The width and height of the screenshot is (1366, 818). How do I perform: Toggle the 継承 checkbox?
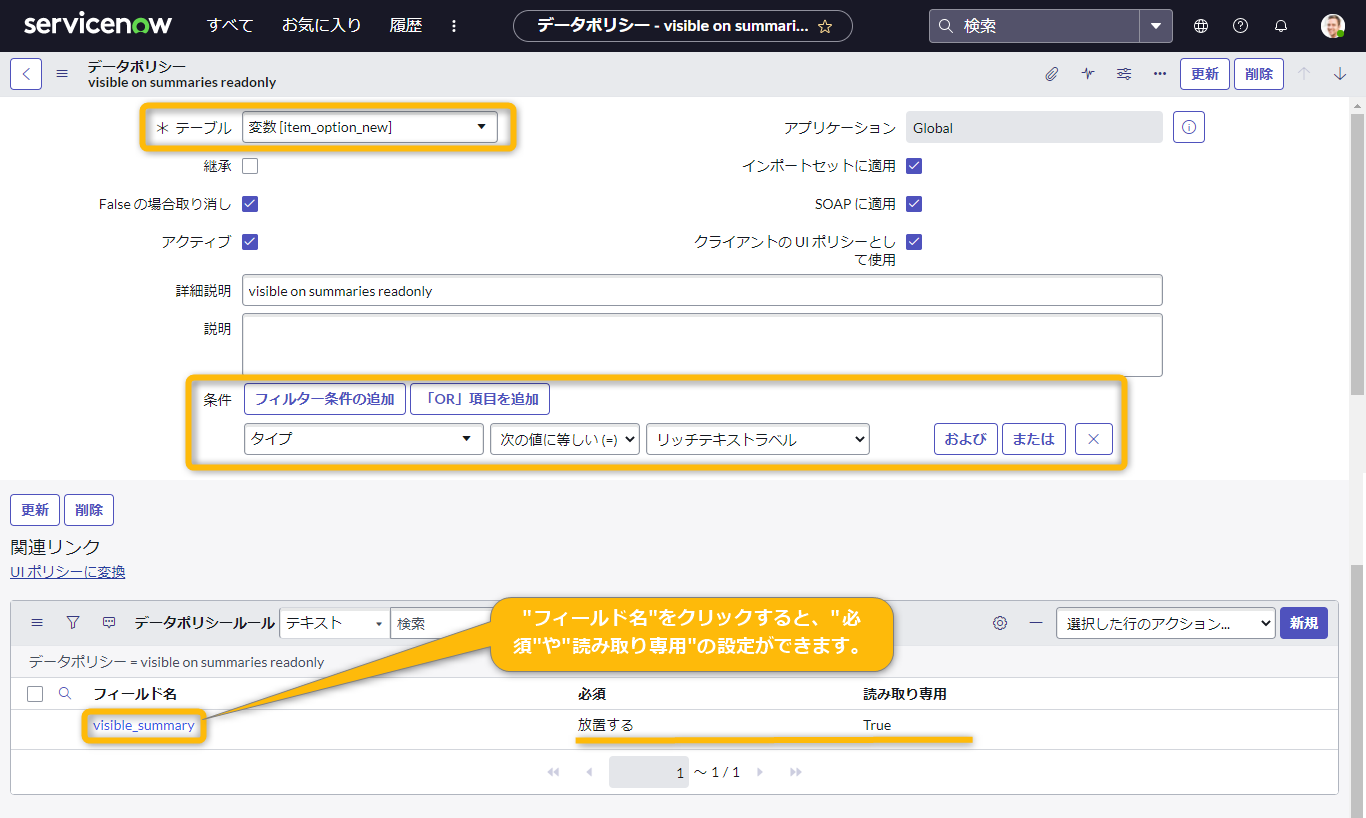(x=249, y=165)
